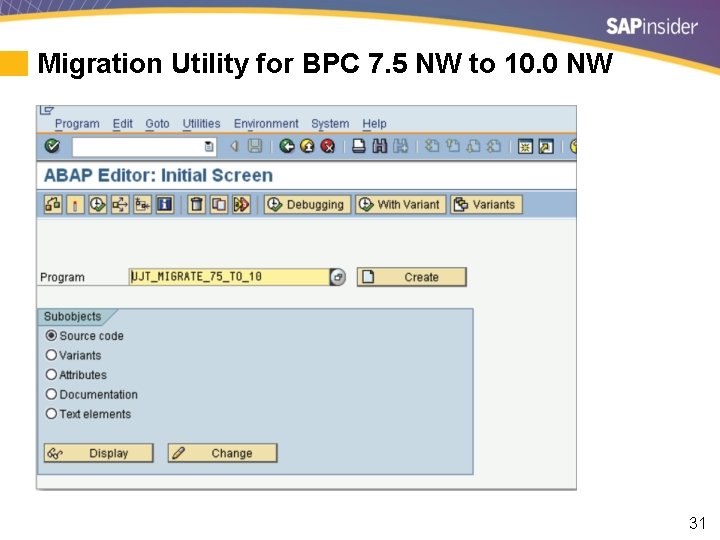The image size is (720, 540).
Task: Click the Generate Shortcut icon
Action: (546, 146)
